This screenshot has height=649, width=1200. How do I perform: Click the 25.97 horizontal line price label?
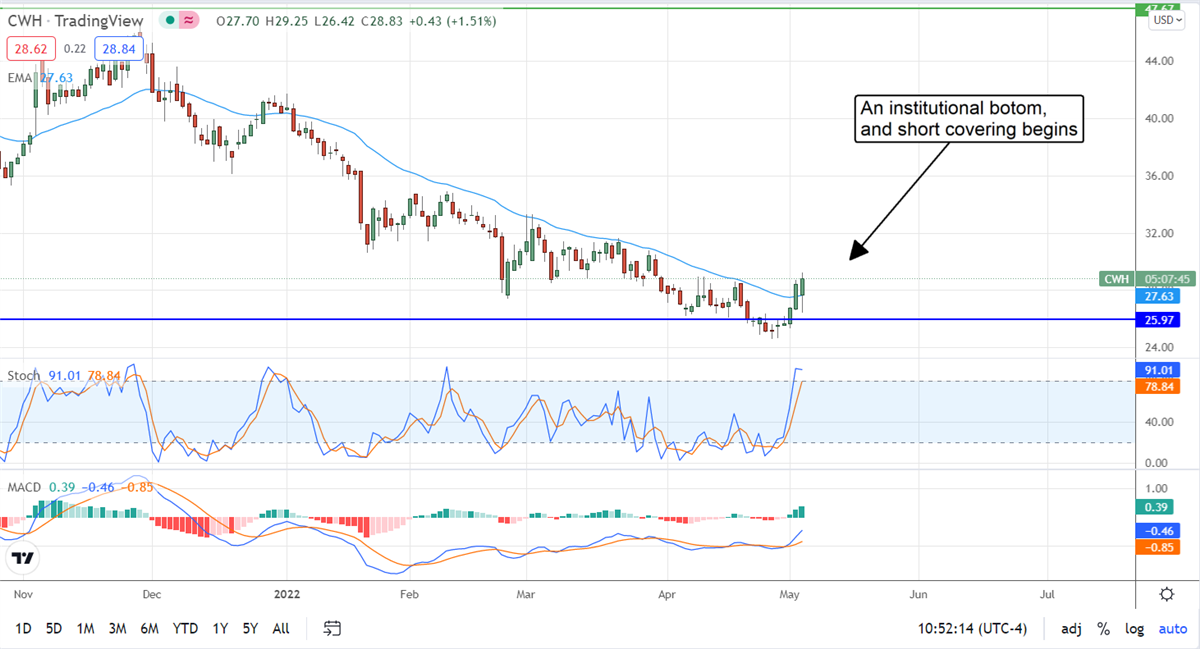1162,319
